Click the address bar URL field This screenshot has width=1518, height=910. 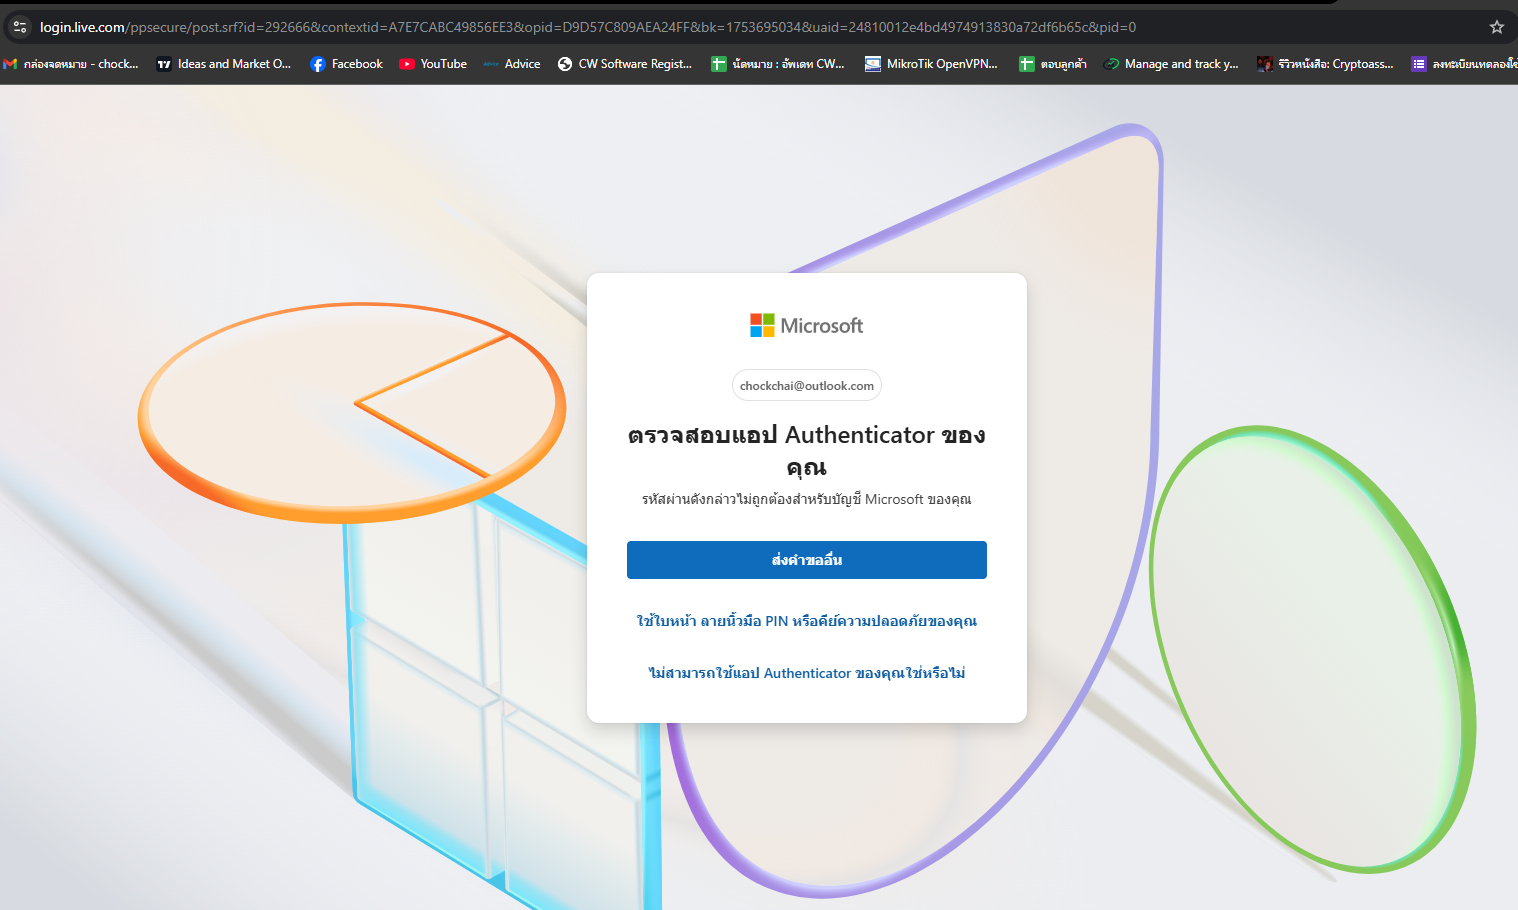[x=588, y=27]
